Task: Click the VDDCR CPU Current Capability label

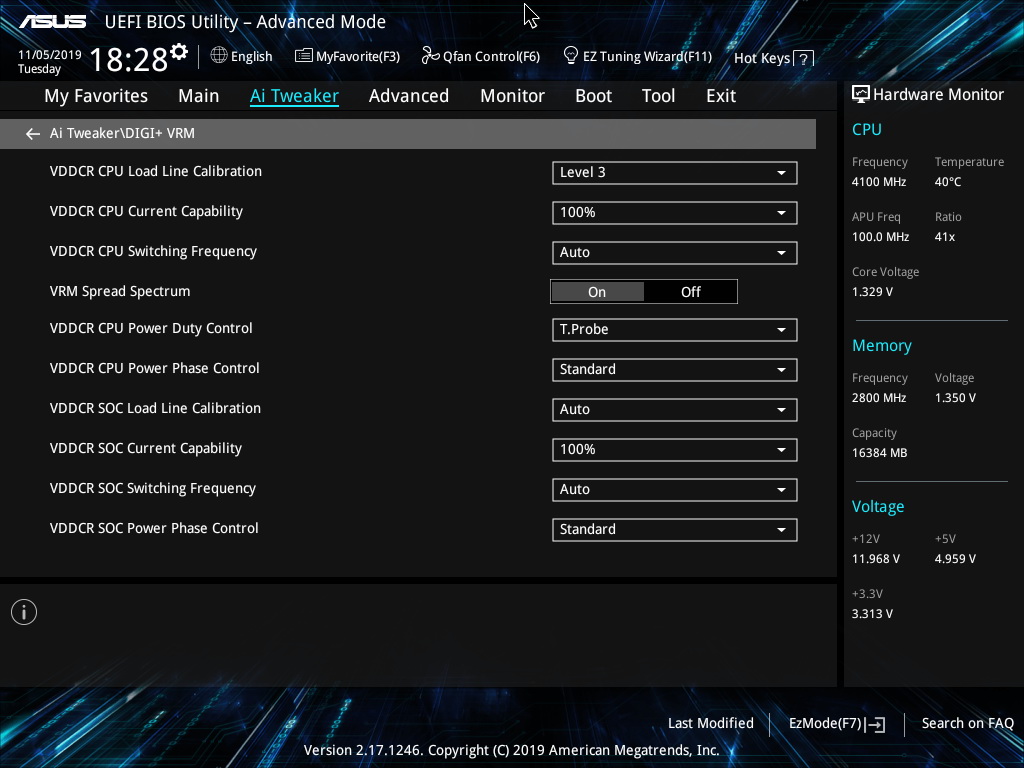Action: (x=146, y=212)
